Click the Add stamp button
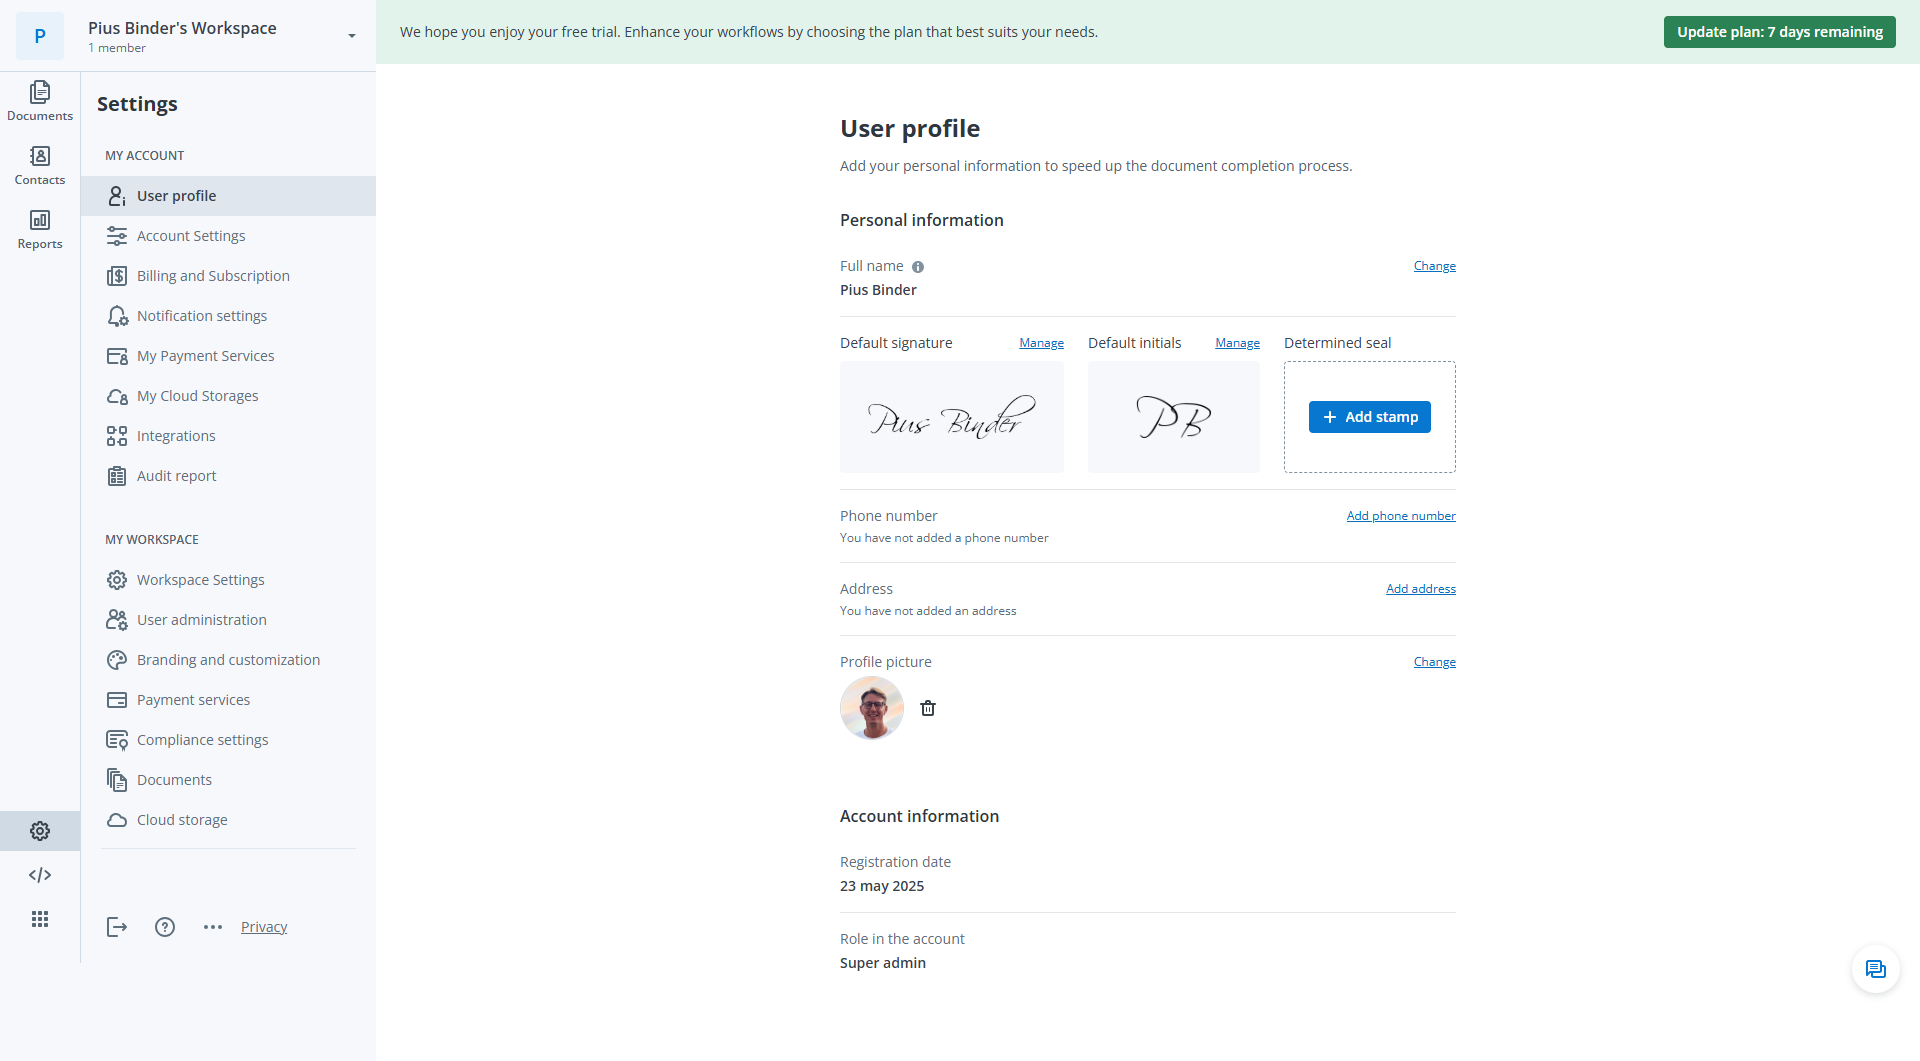 pyautogui.click(x=1369, y=417)
